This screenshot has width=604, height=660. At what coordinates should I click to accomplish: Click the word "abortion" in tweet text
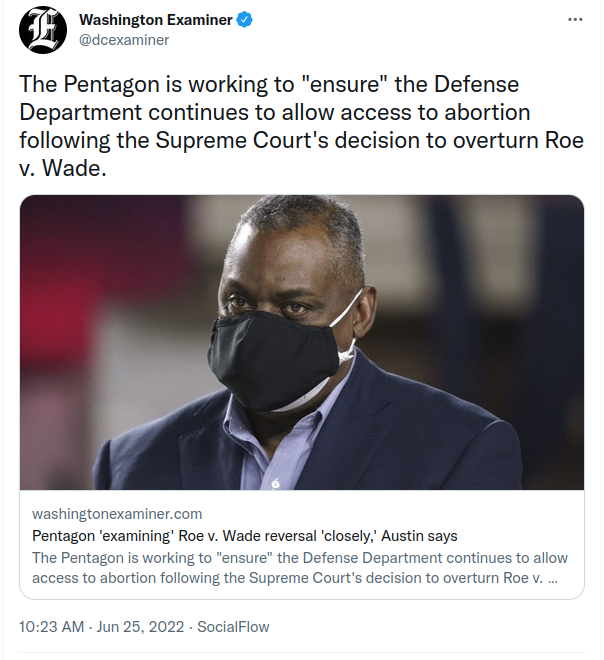coord(487,112)
